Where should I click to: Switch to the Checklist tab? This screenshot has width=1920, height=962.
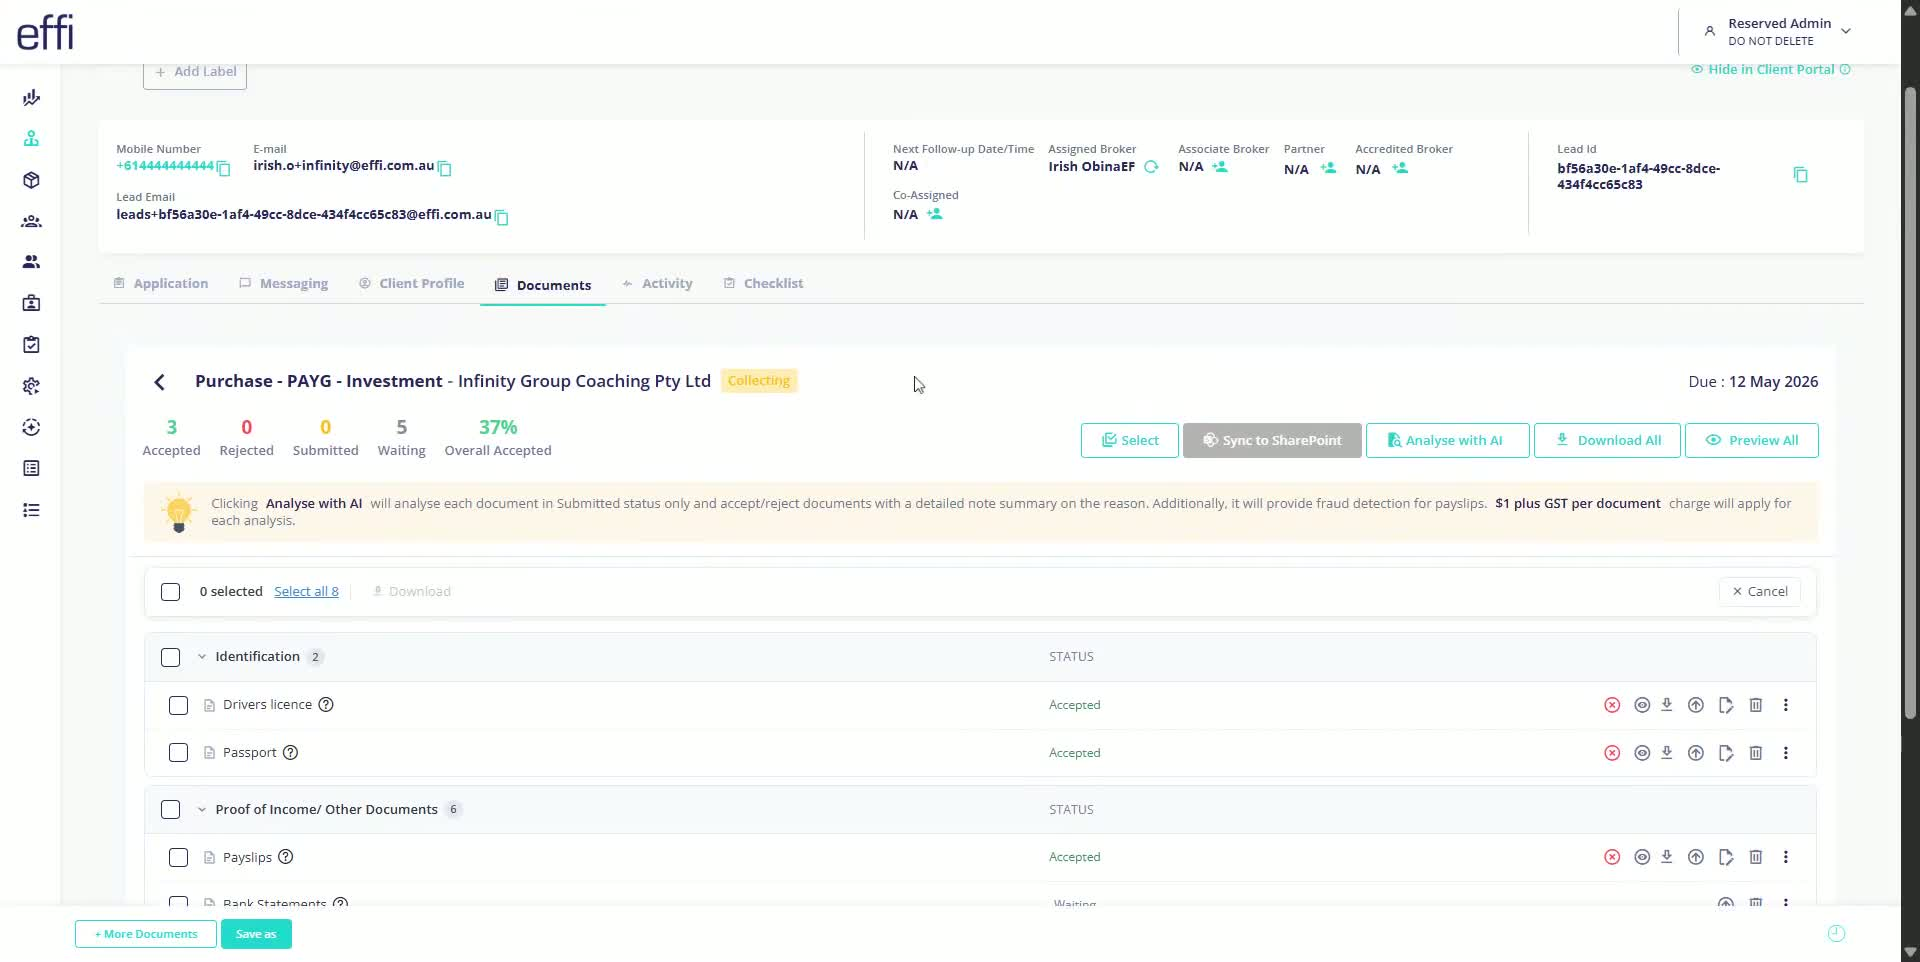(x=764, y=284)
